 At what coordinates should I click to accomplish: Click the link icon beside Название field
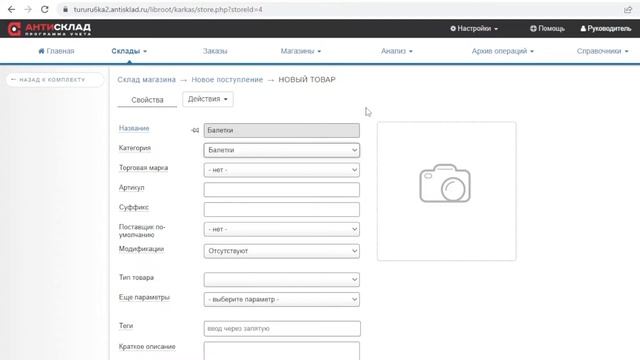(195, 130)
